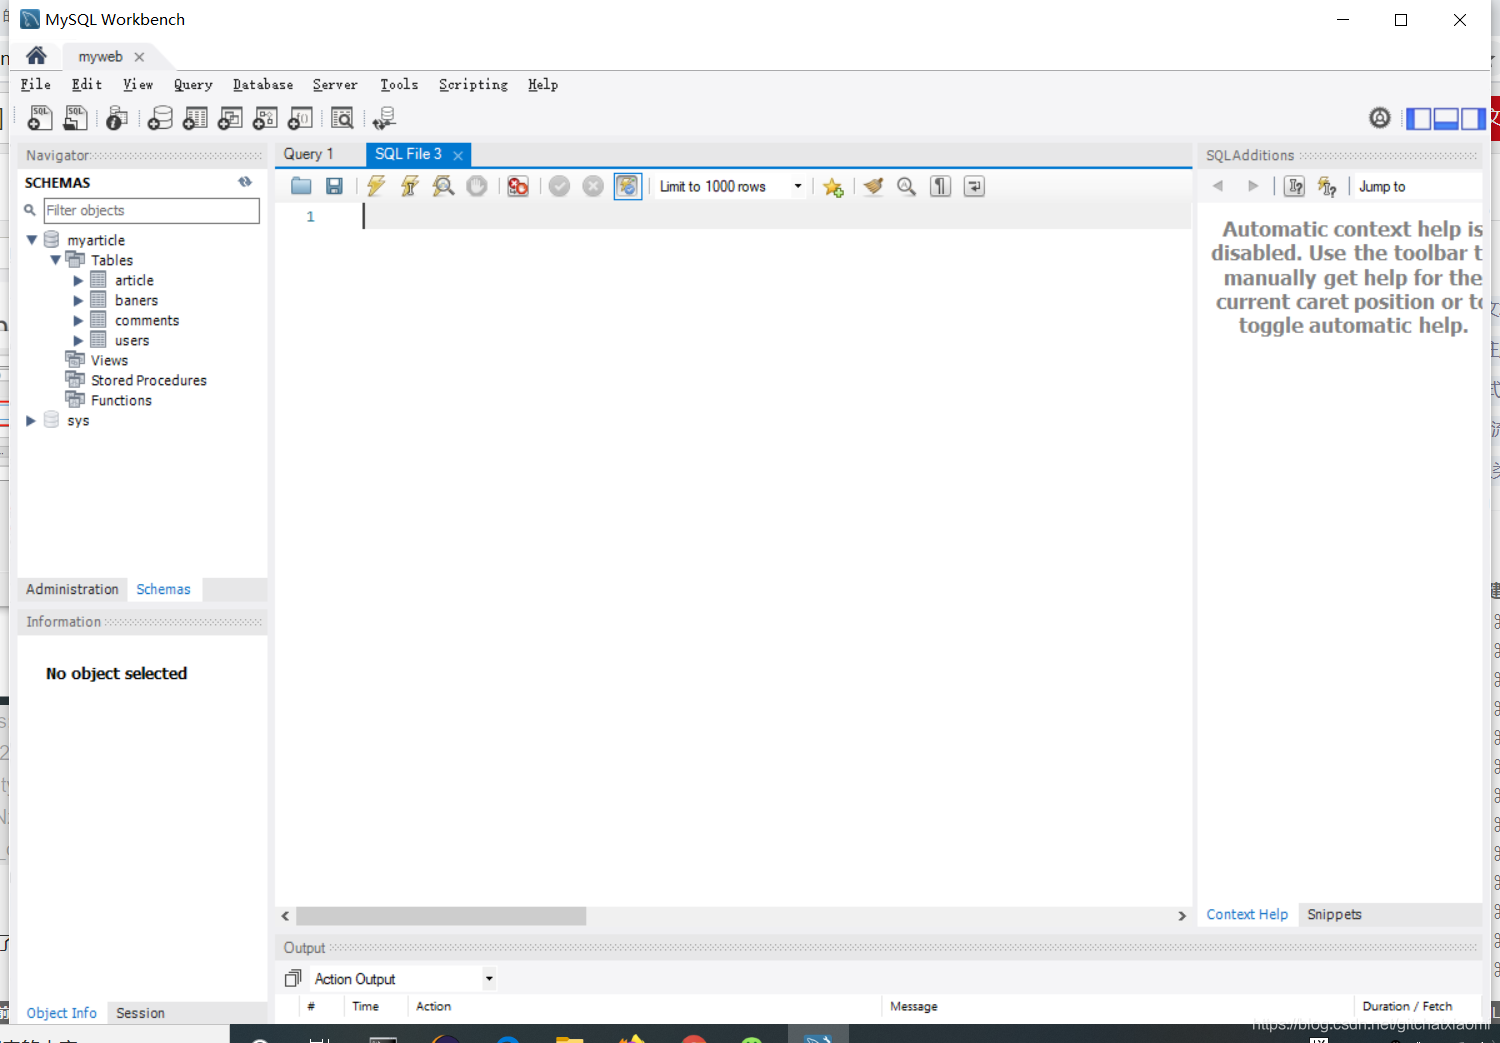Create a new stored procedure icon
The width and height of the screenshot is (1500, 1043).
coord(265,118)
